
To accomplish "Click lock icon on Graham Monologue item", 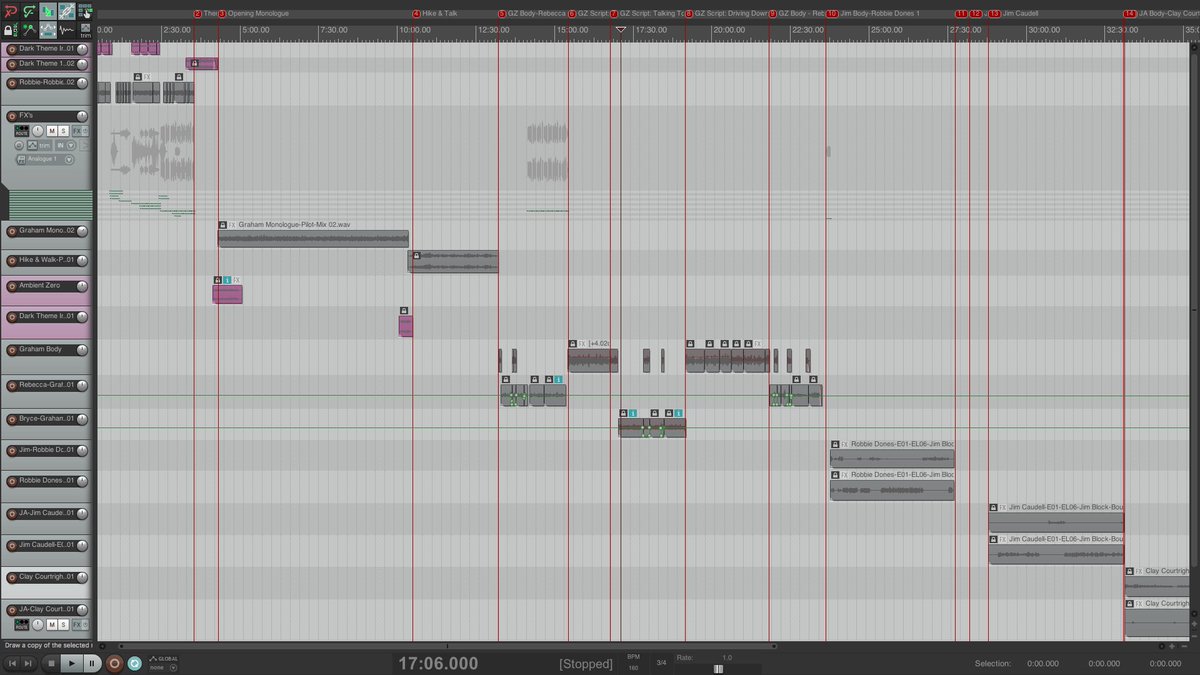I will pyautogui.click(x=223, y=225).
